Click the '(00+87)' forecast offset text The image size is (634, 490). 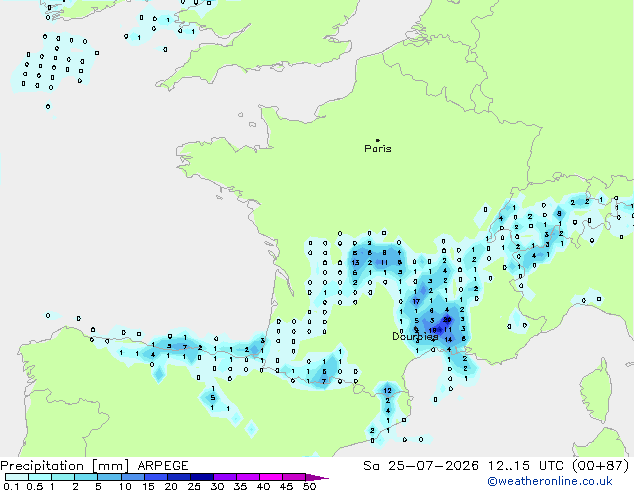(x=601, y=466)
